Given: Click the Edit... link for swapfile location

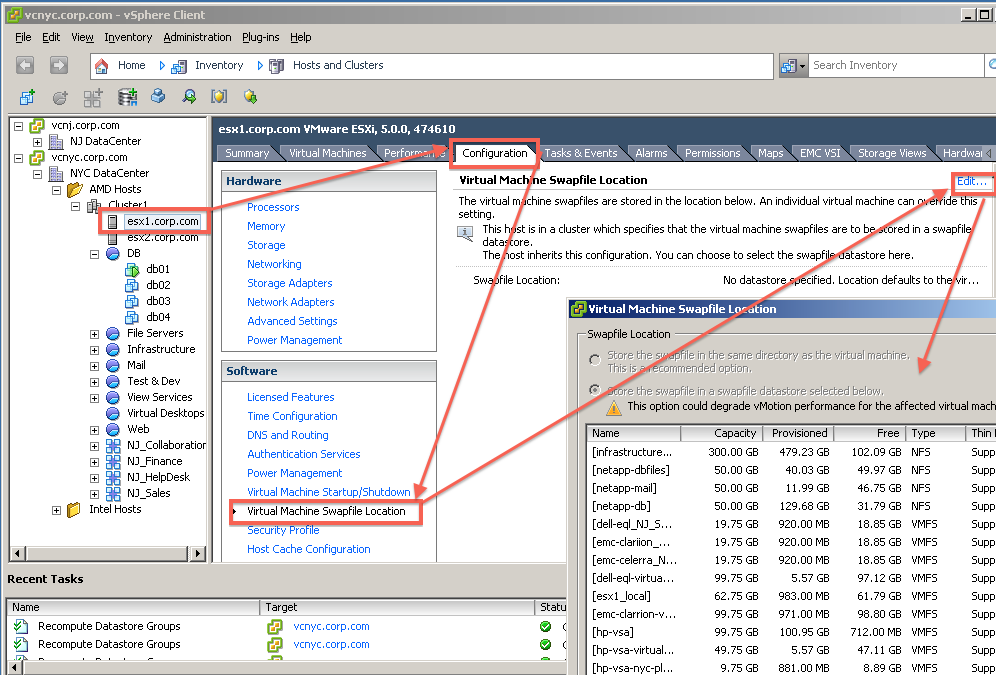Looking at the screenshot, I should [x=972, y=181].
